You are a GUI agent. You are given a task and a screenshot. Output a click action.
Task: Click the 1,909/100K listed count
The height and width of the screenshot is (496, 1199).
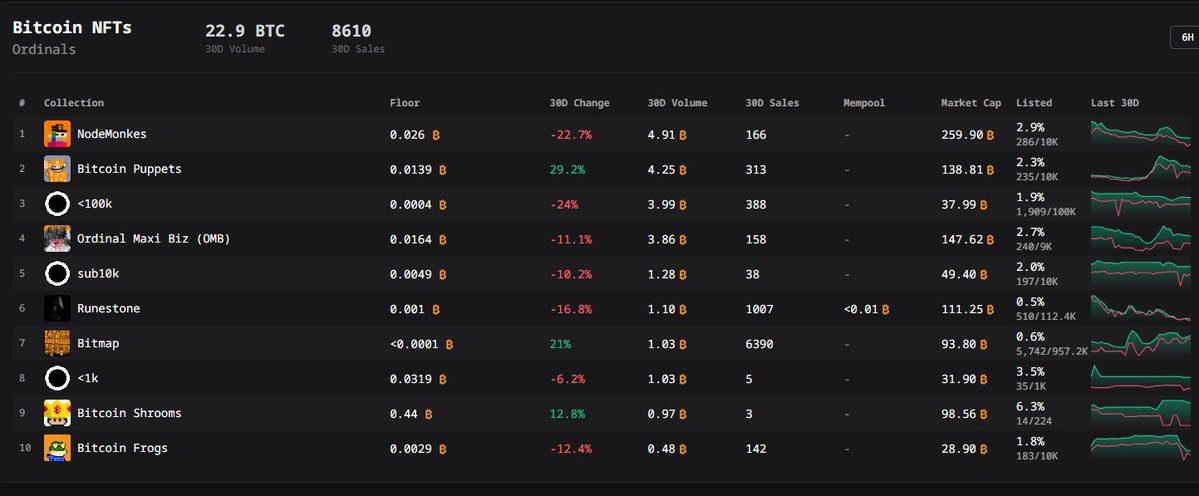point(1045,212)
